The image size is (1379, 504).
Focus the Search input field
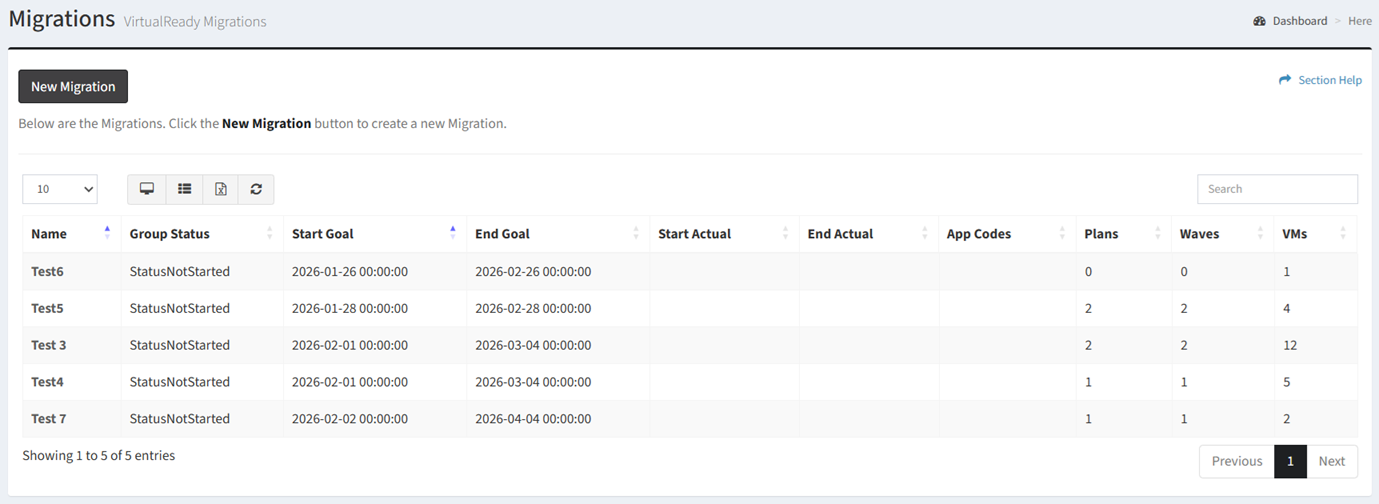[1277, 189]
